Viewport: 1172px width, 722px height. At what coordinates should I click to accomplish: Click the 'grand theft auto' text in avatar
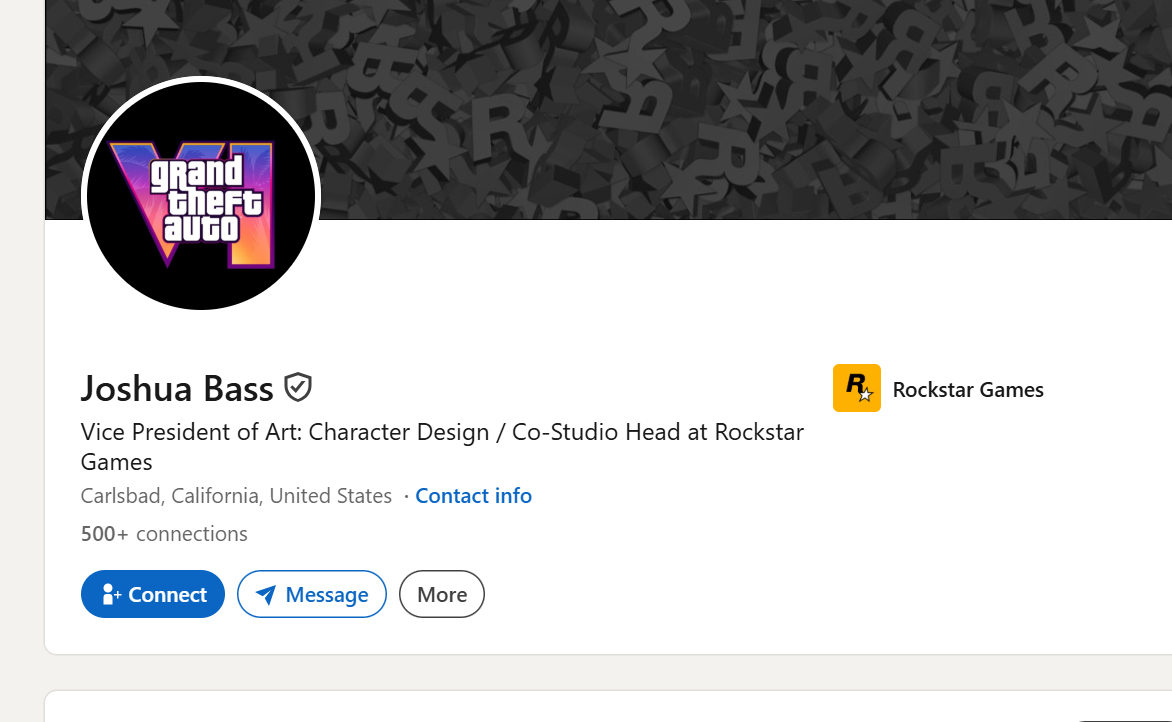(206, 200)
